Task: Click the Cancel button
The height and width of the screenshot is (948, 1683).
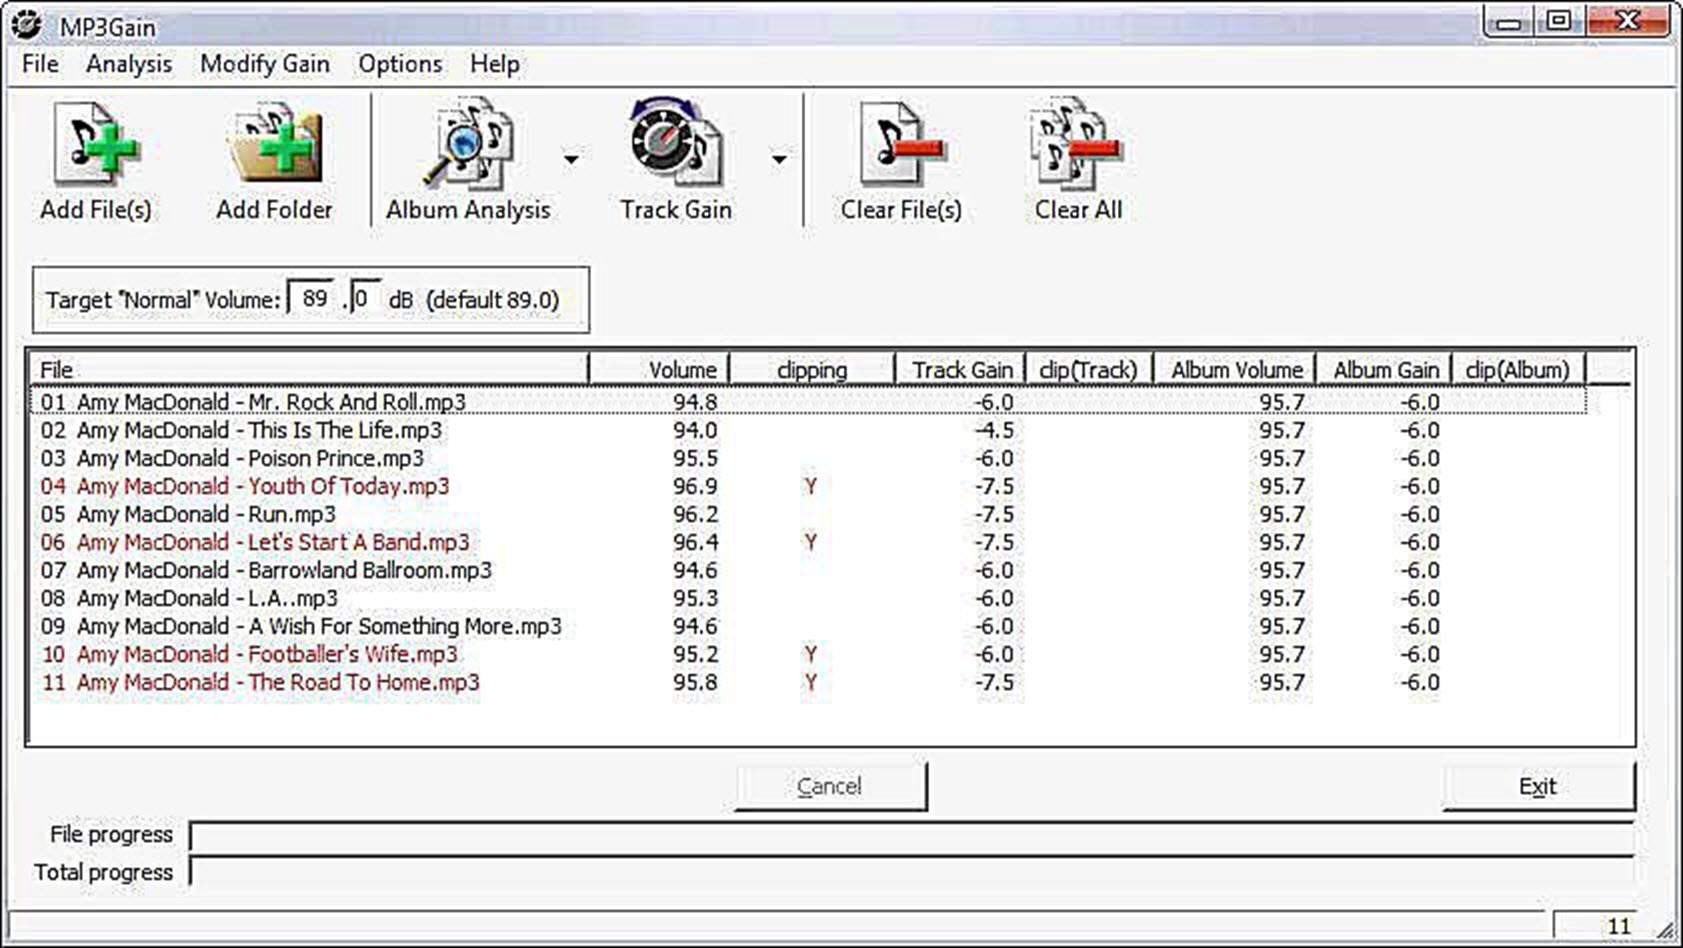Action: click(x=830, y=786)
